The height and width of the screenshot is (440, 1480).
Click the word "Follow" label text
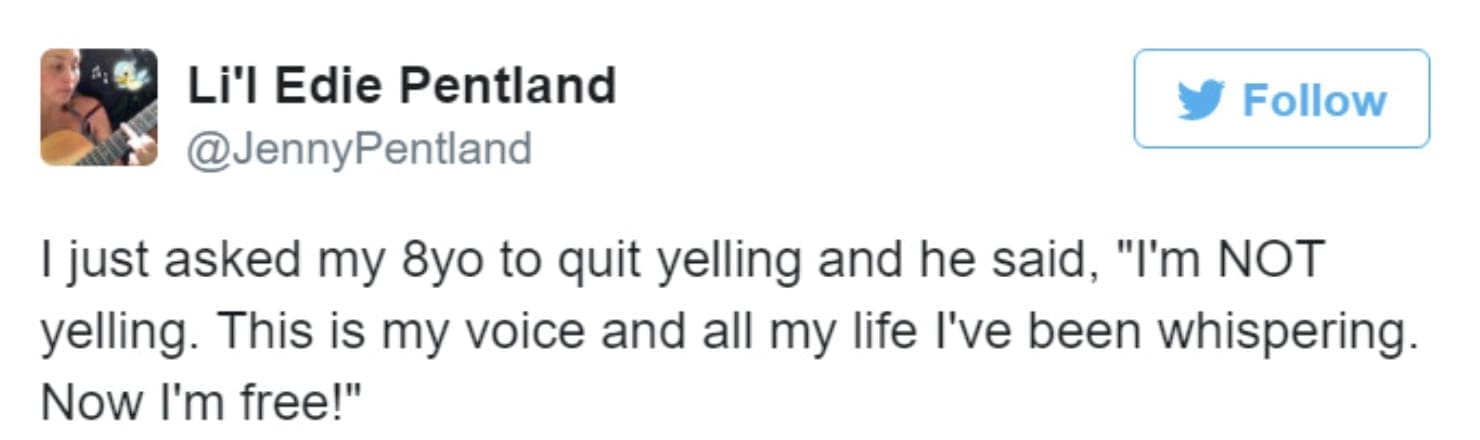[x=1314, y=101]
